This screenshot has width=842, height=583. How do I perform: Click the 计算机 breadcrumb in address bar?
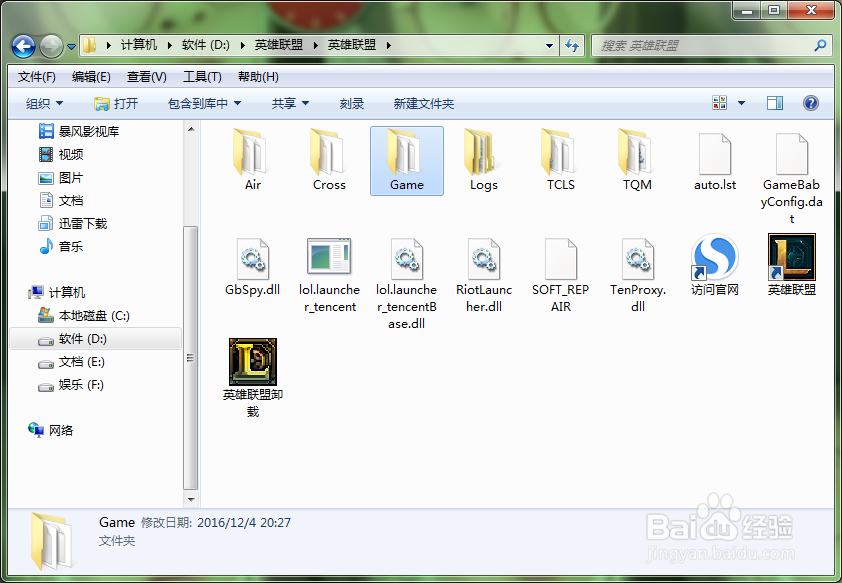[139, 45]
